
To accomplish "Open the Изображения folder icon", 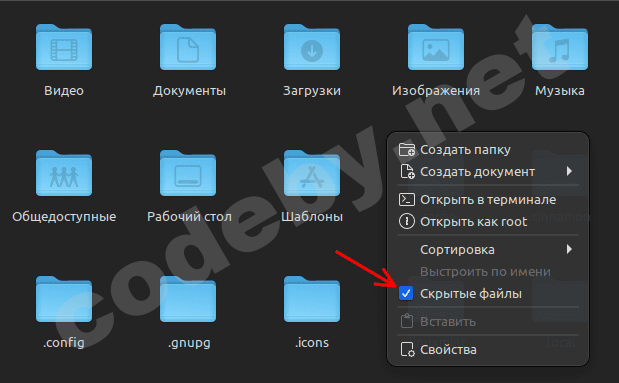I will click(436, 47).
